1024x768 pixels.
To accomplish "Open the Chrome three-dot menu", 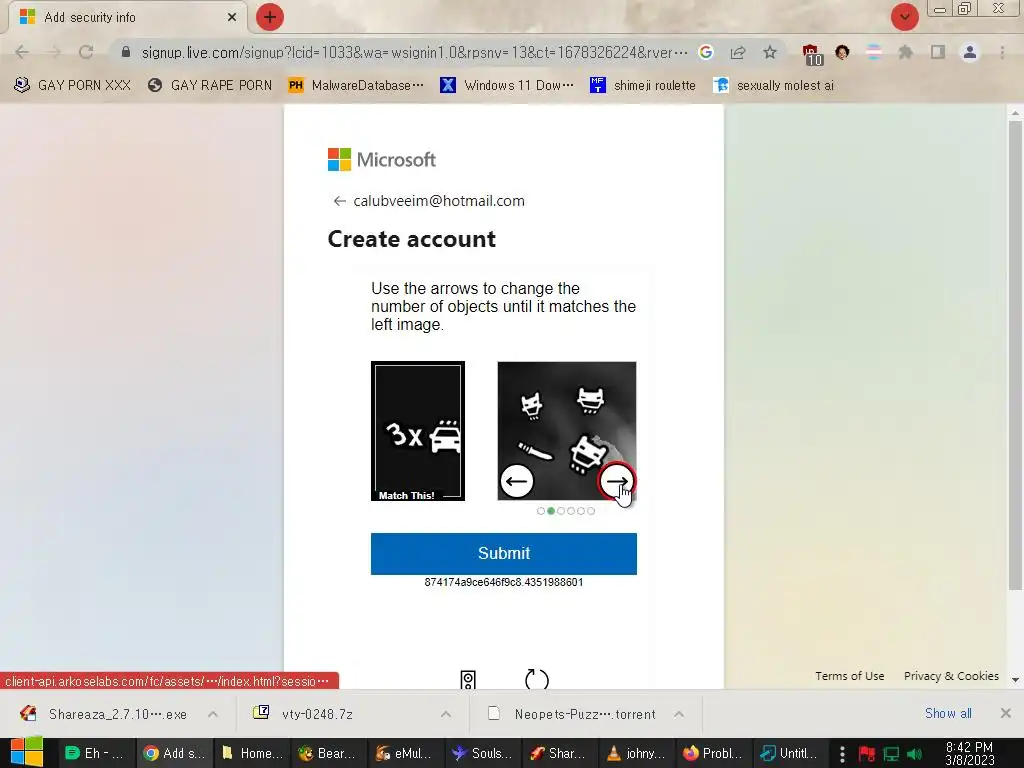I will click(x=1002, y=52).
